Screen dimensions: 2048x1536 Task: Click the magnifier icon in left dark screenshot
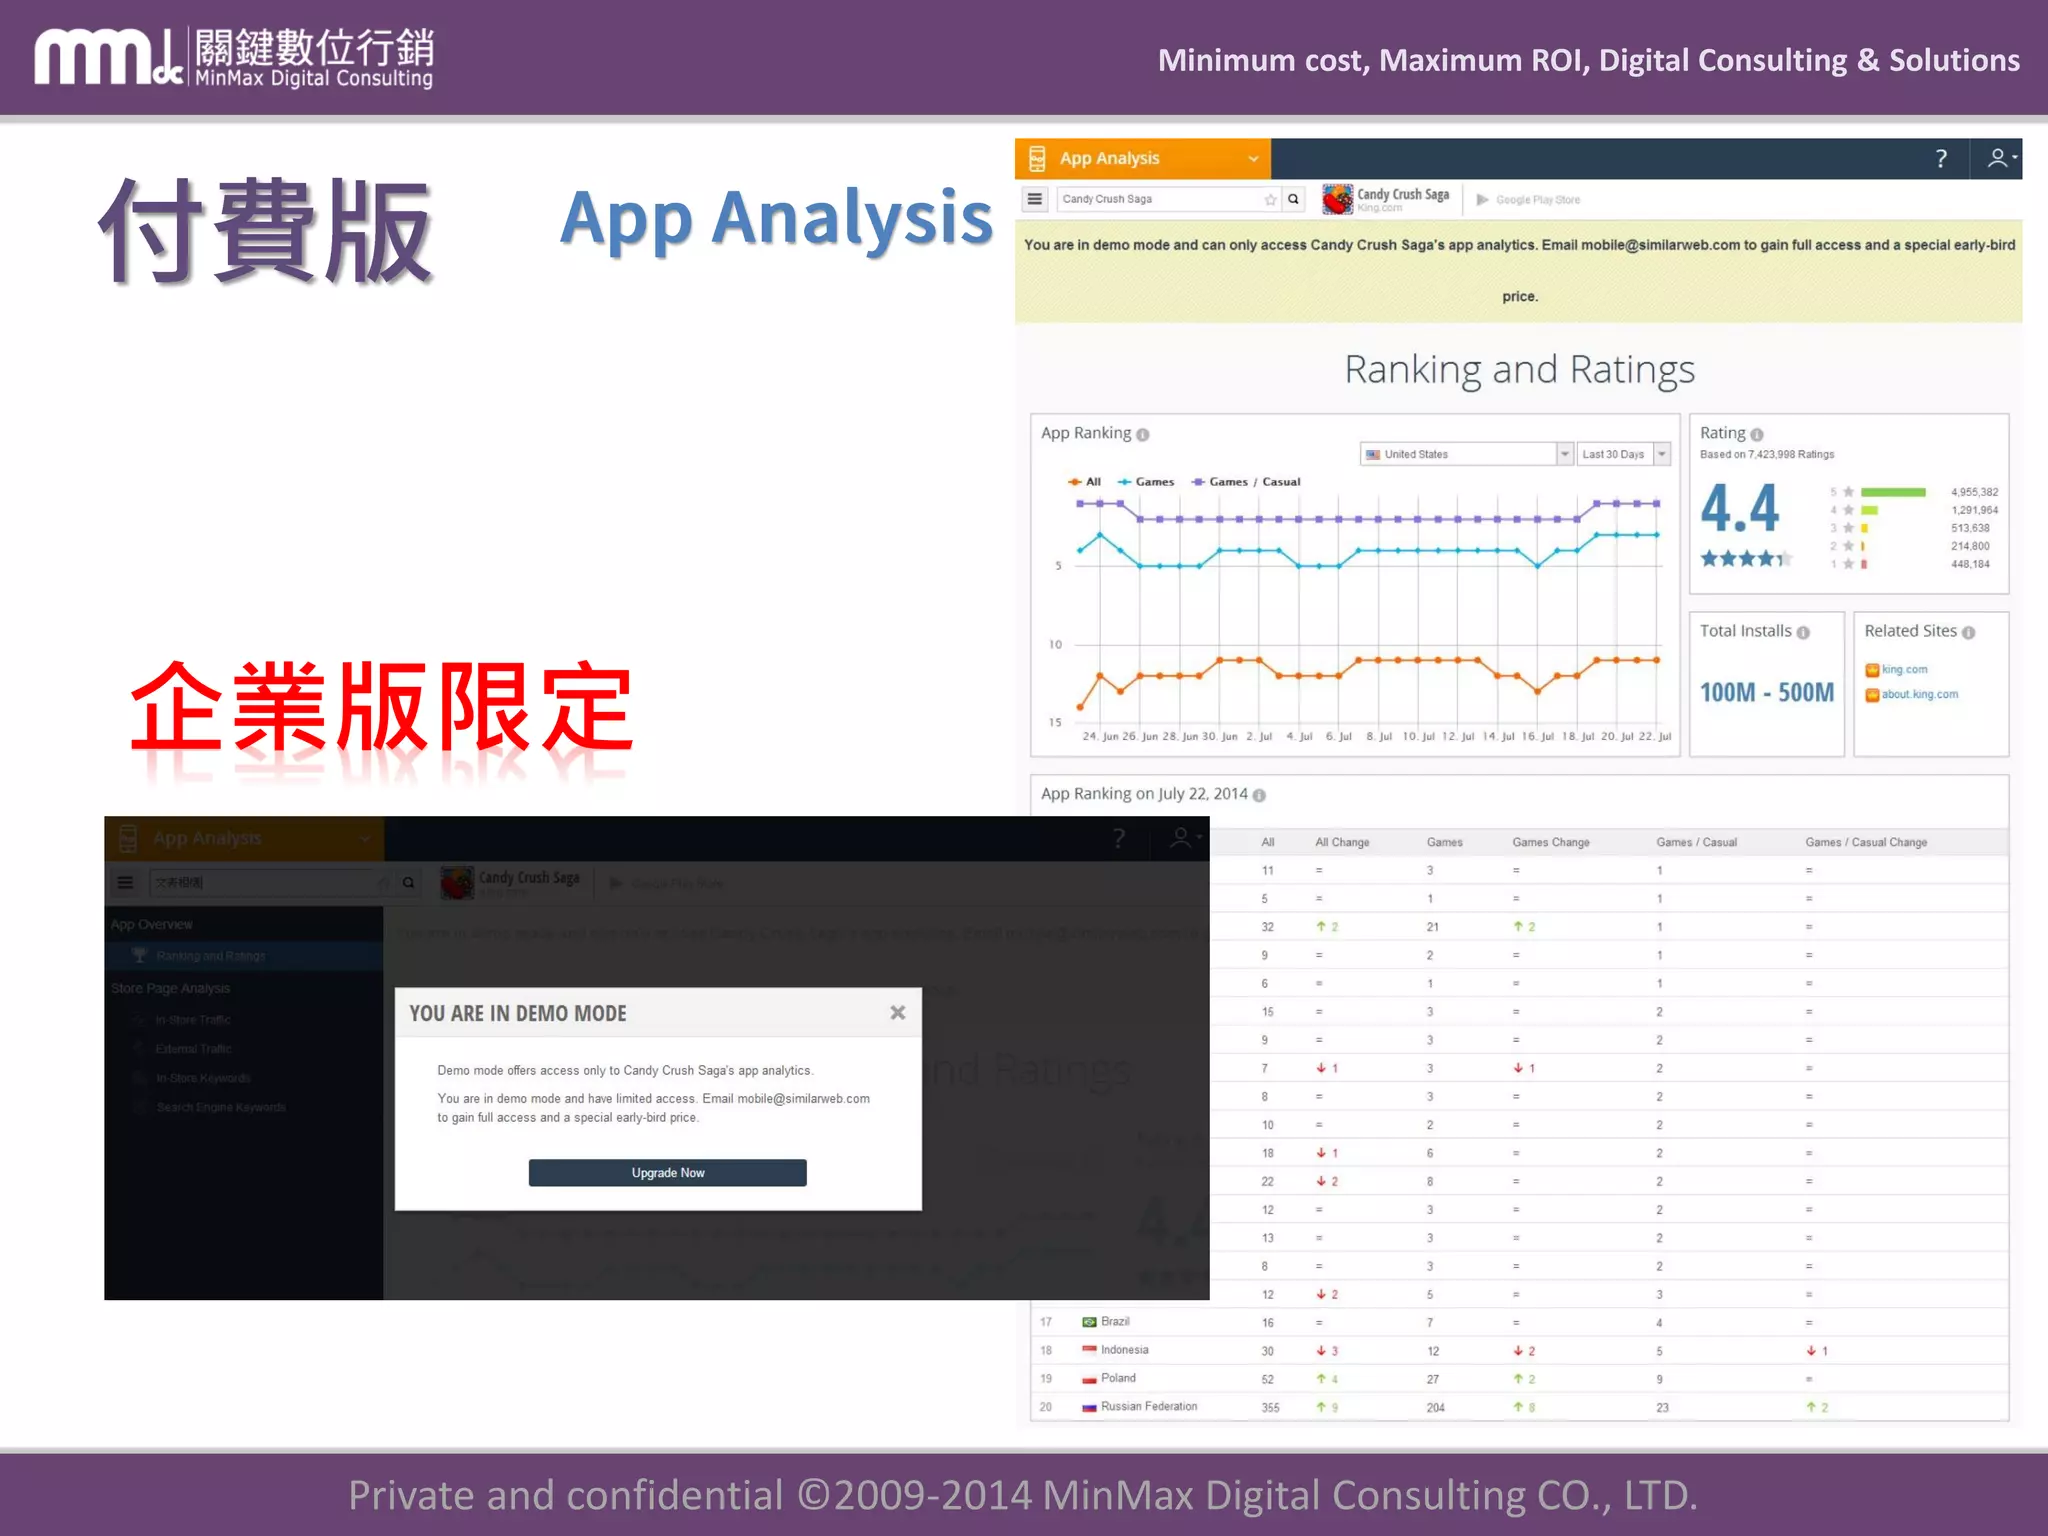(408, 883)
